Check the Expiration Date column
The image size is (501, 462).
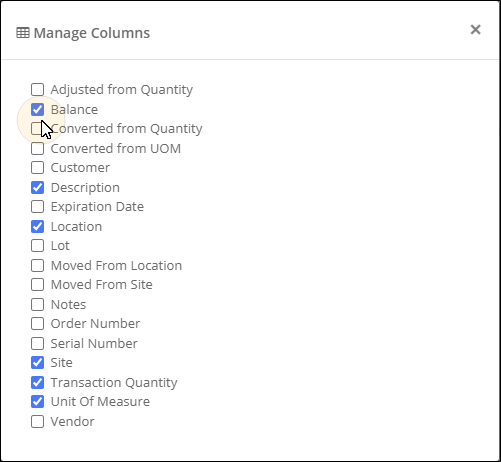pyautogui.click(x=37, y=207)
